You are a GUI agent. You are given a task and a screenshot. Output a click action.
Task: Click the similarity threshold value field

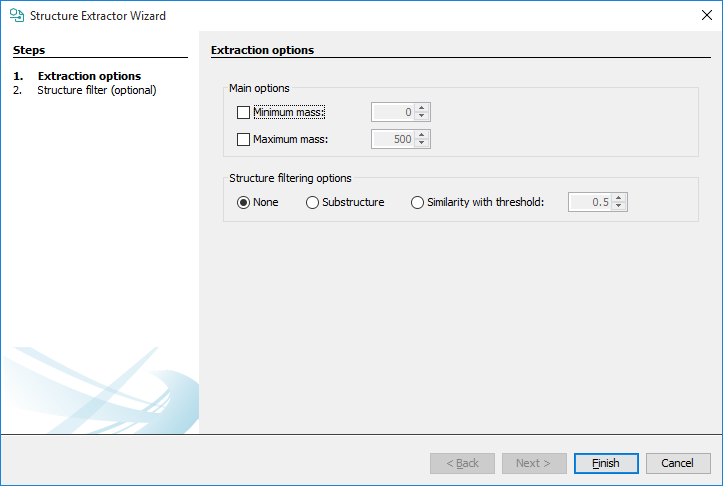(590, 202)
